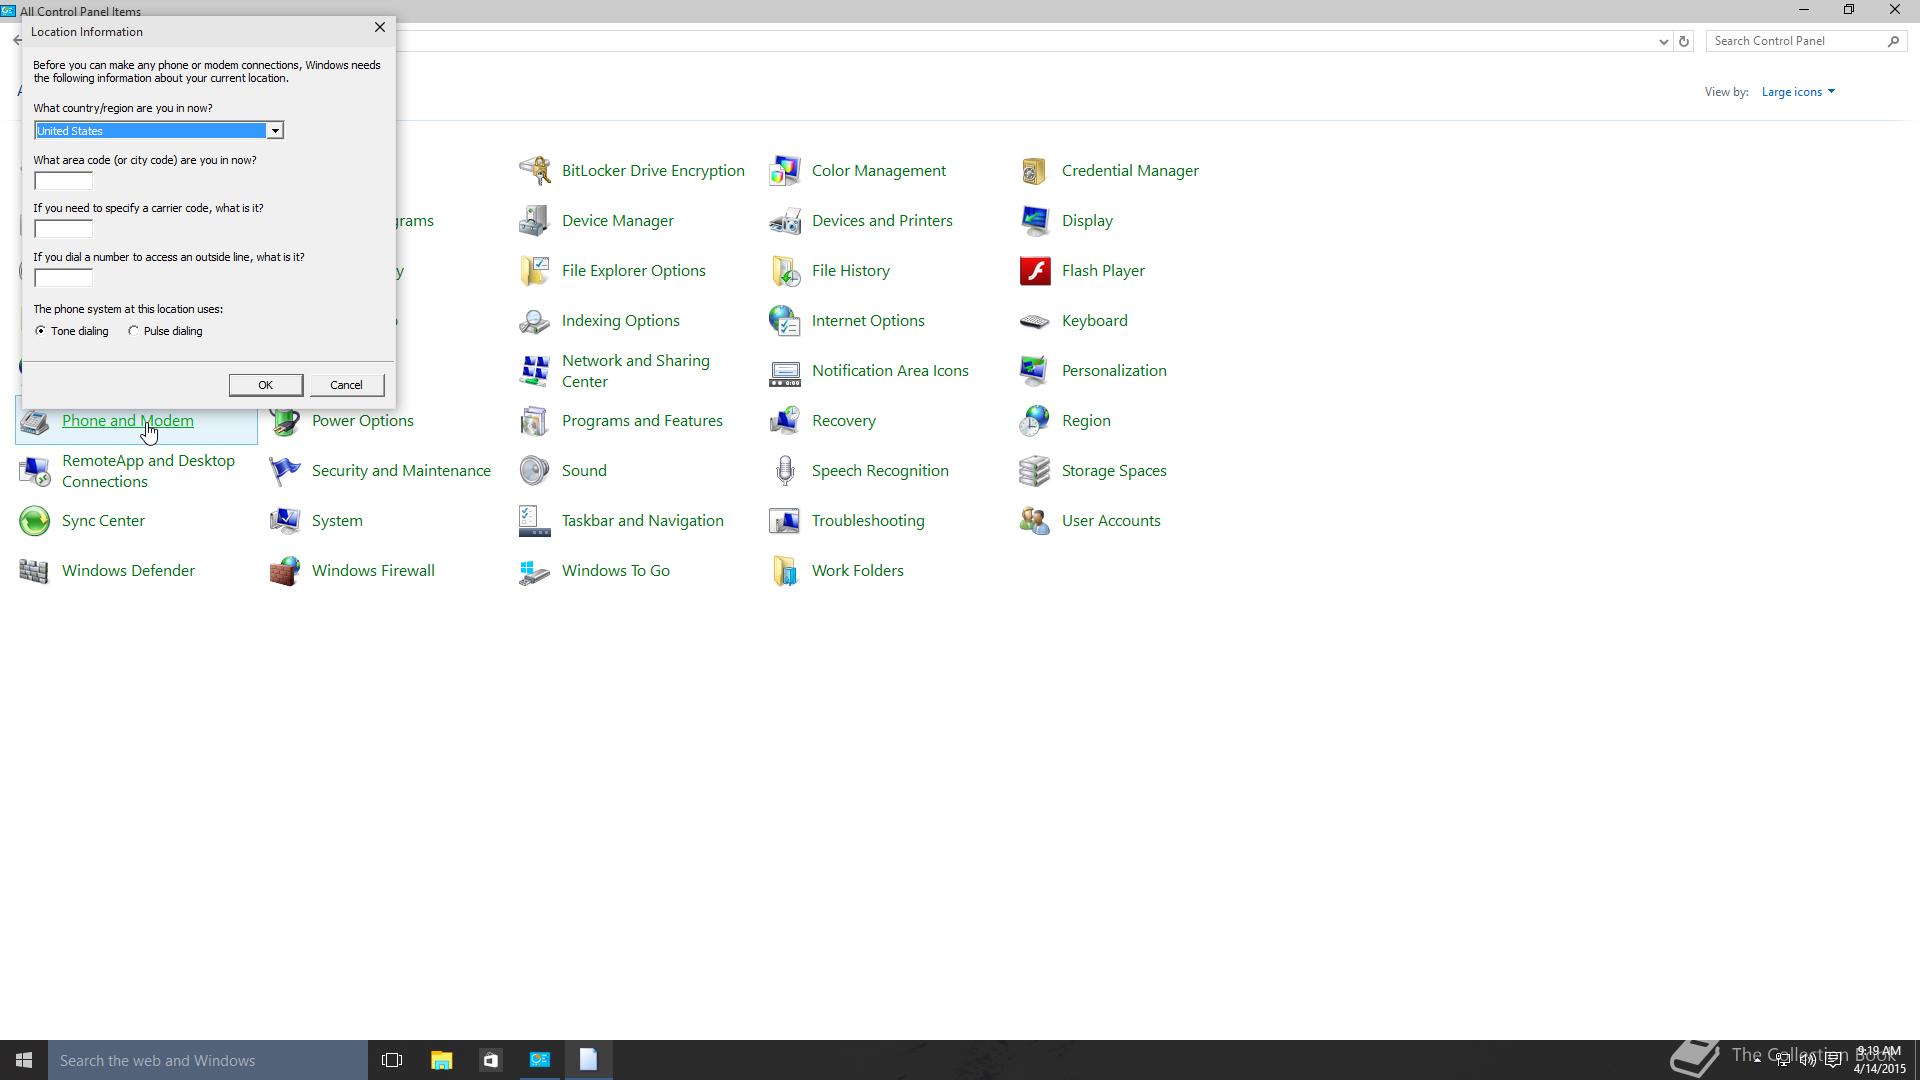The width and height of the screenshot is (1920, 1080).
Task: Open RemoteApp and Desktop Connections link
Action: (x=148, y=471)
